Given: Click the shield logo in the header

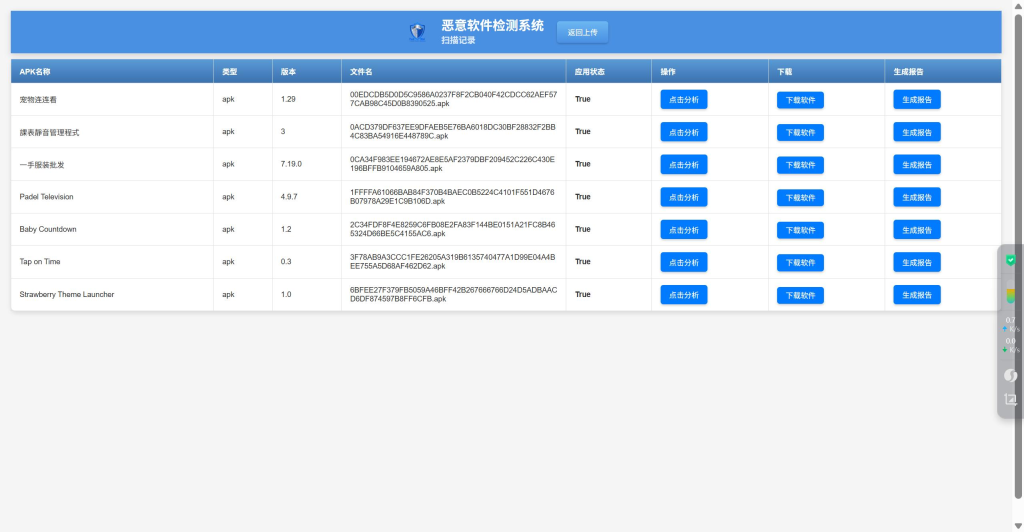Looking at the screenshot, I should click(x=418, y=32).
